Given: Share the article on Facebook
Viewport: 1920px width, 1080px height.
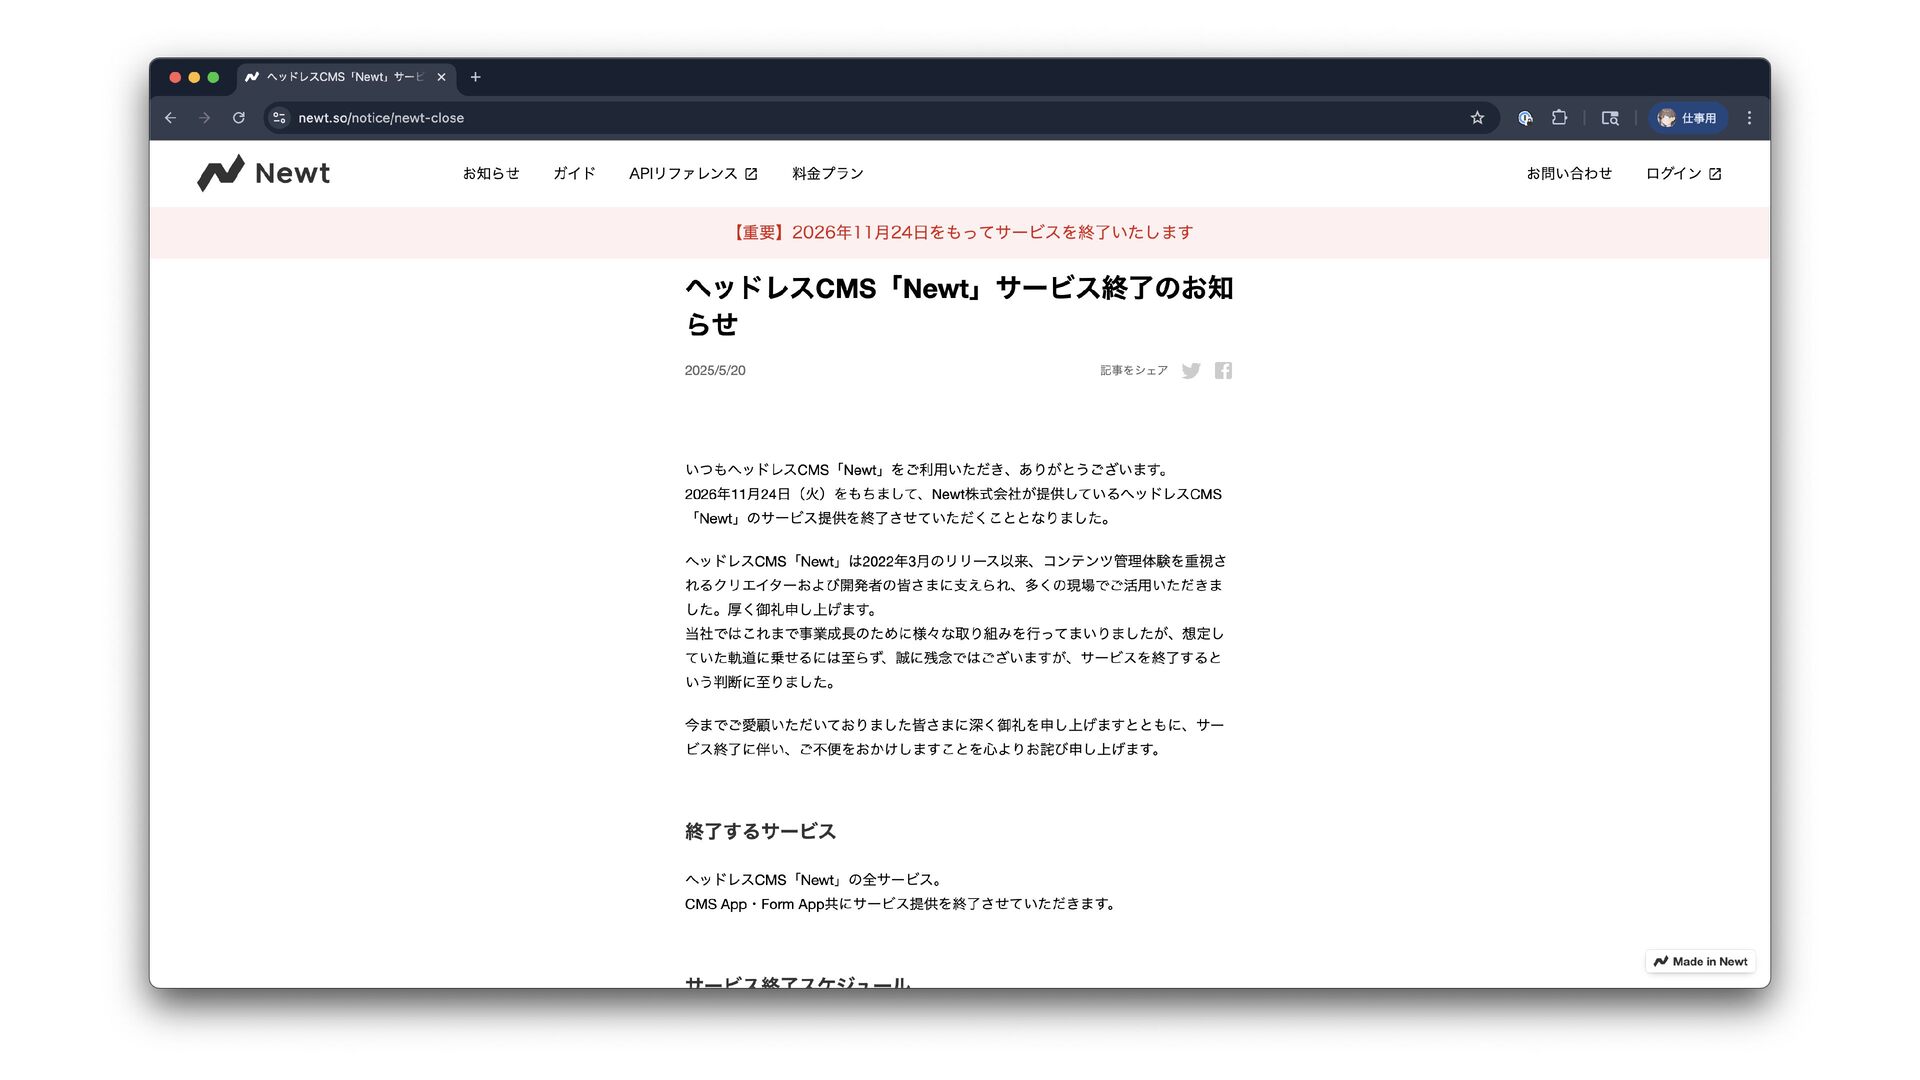Looking at the screenshot, I should point(1223,371).
